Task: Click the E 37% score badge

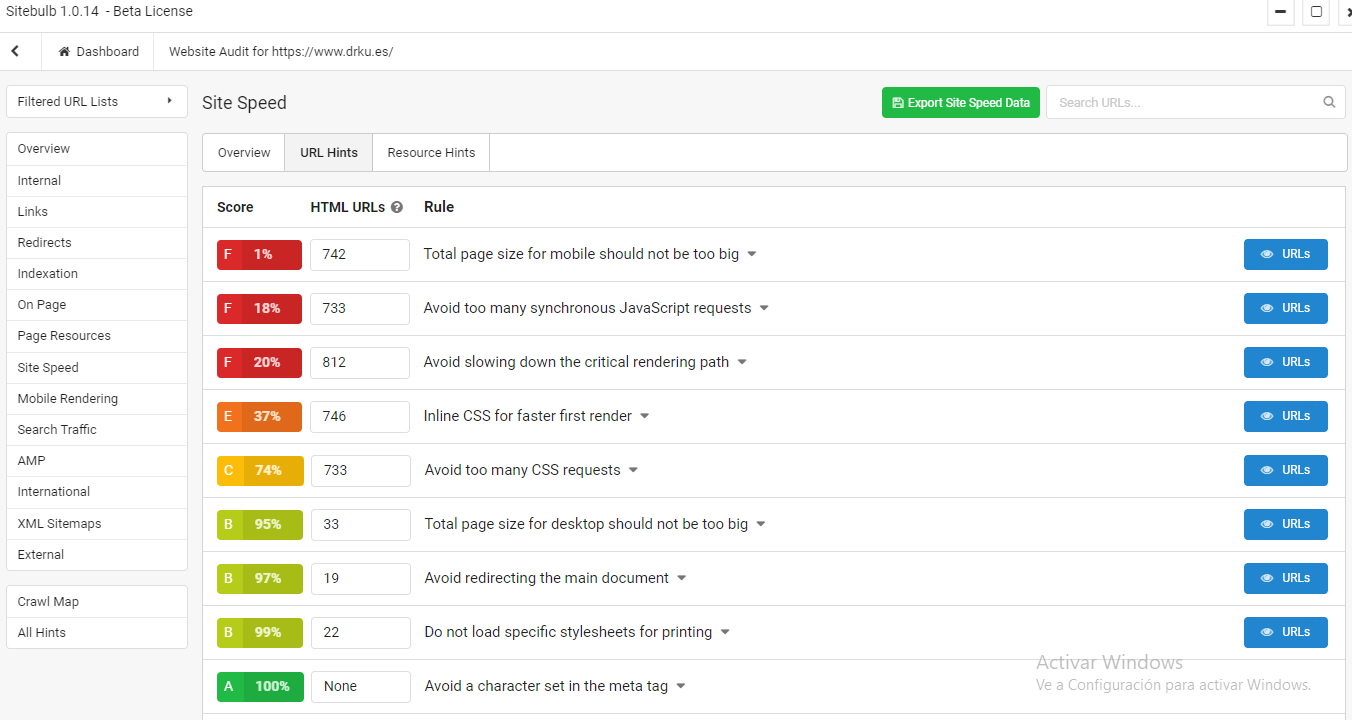Action: [x=259, y=416]
